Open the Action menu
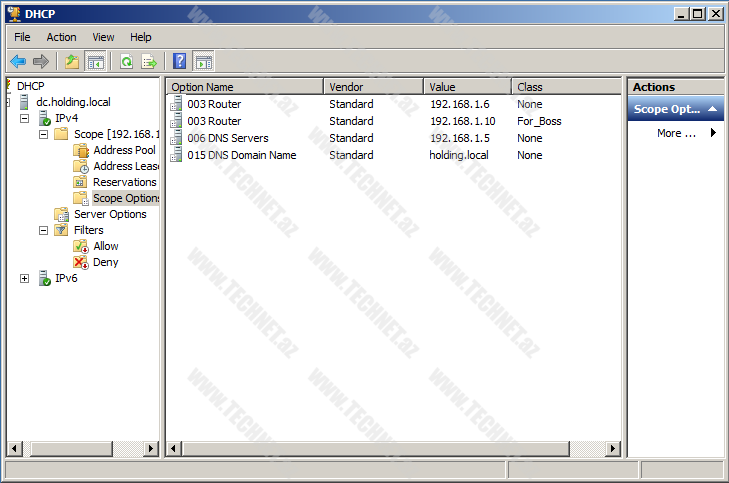Screen dimensions: 729x483 tap(61, 37)
